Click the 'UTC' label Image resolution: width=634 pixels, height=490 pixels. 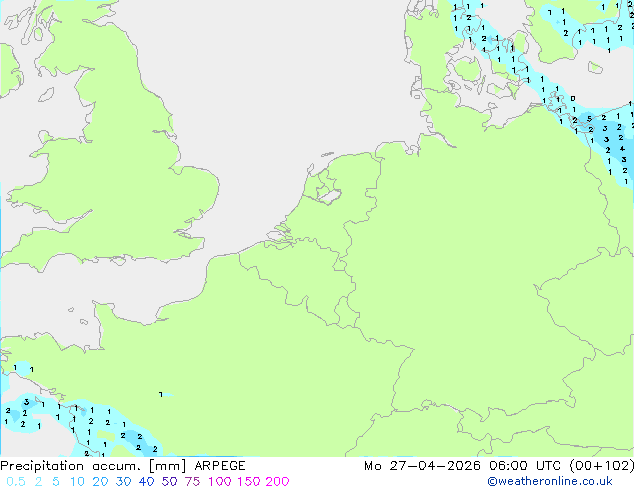(548, 466)
